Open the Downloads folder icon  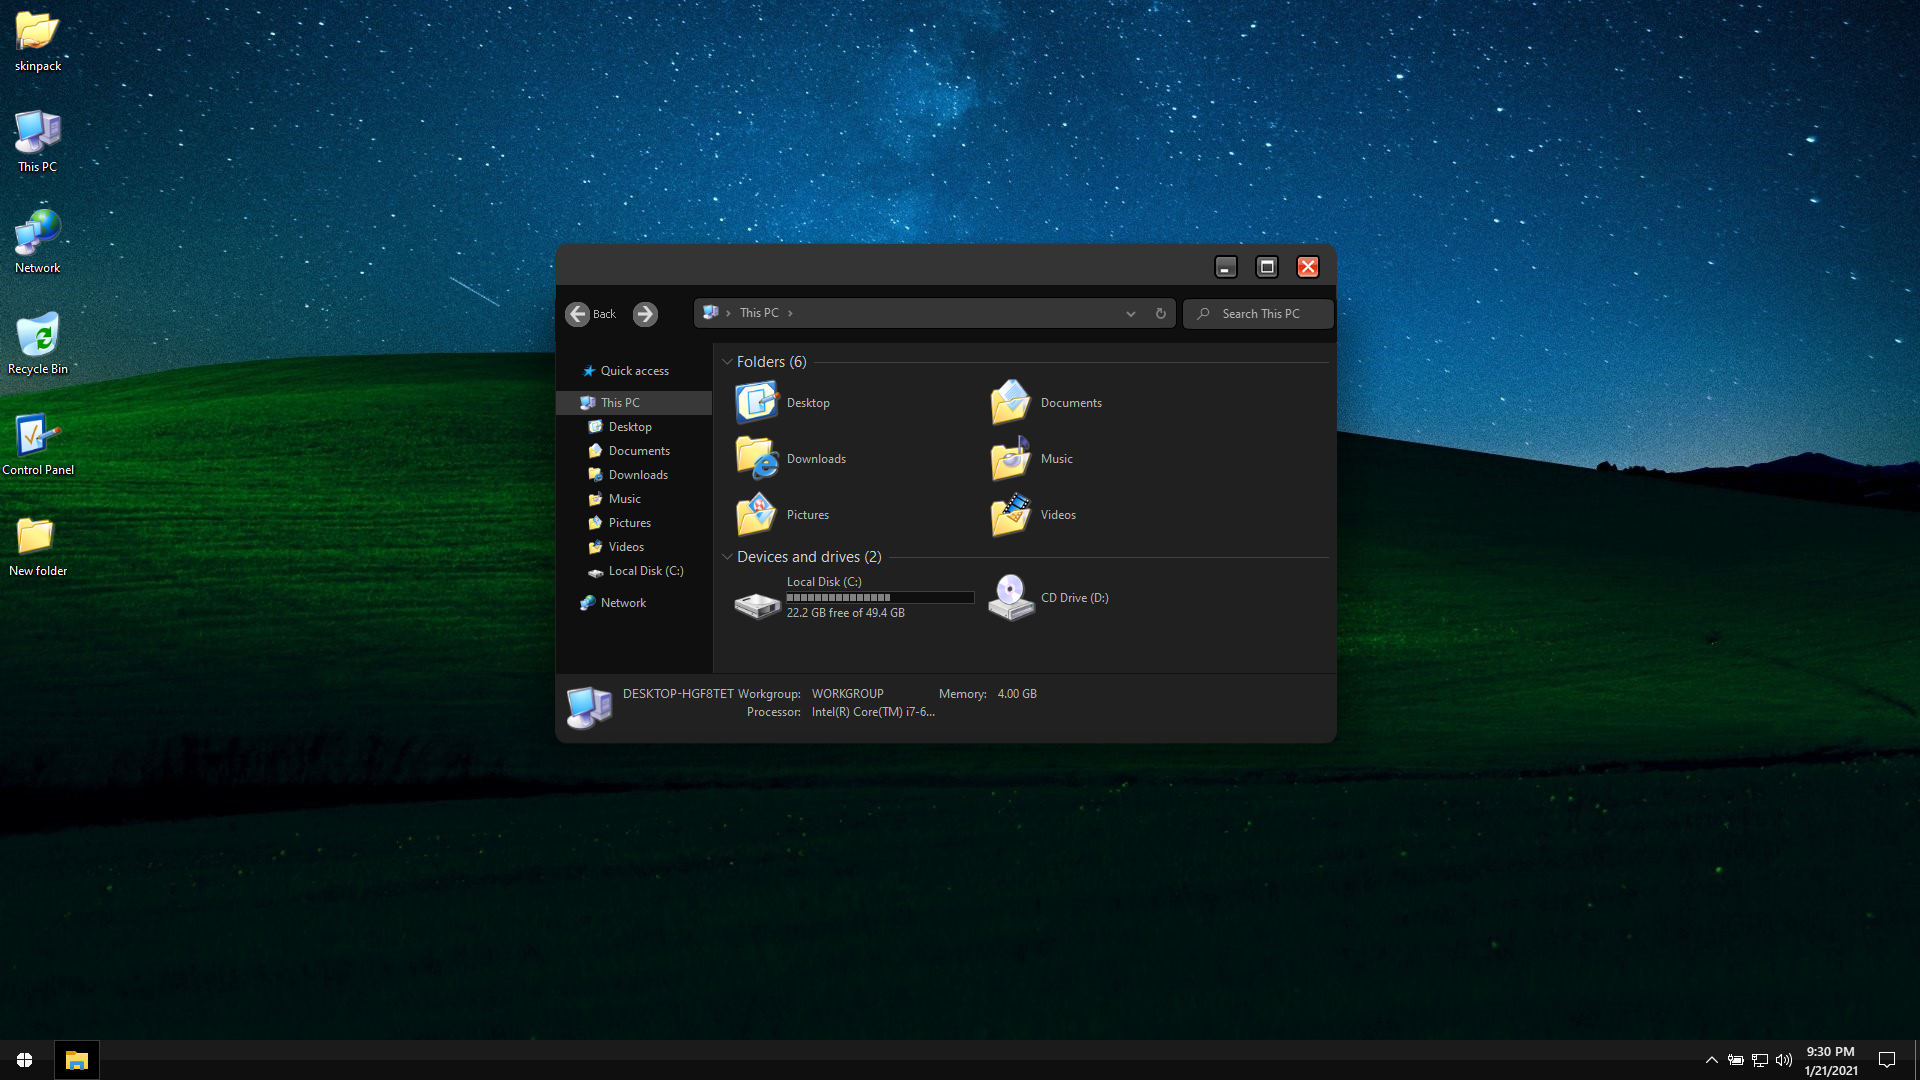757,459
